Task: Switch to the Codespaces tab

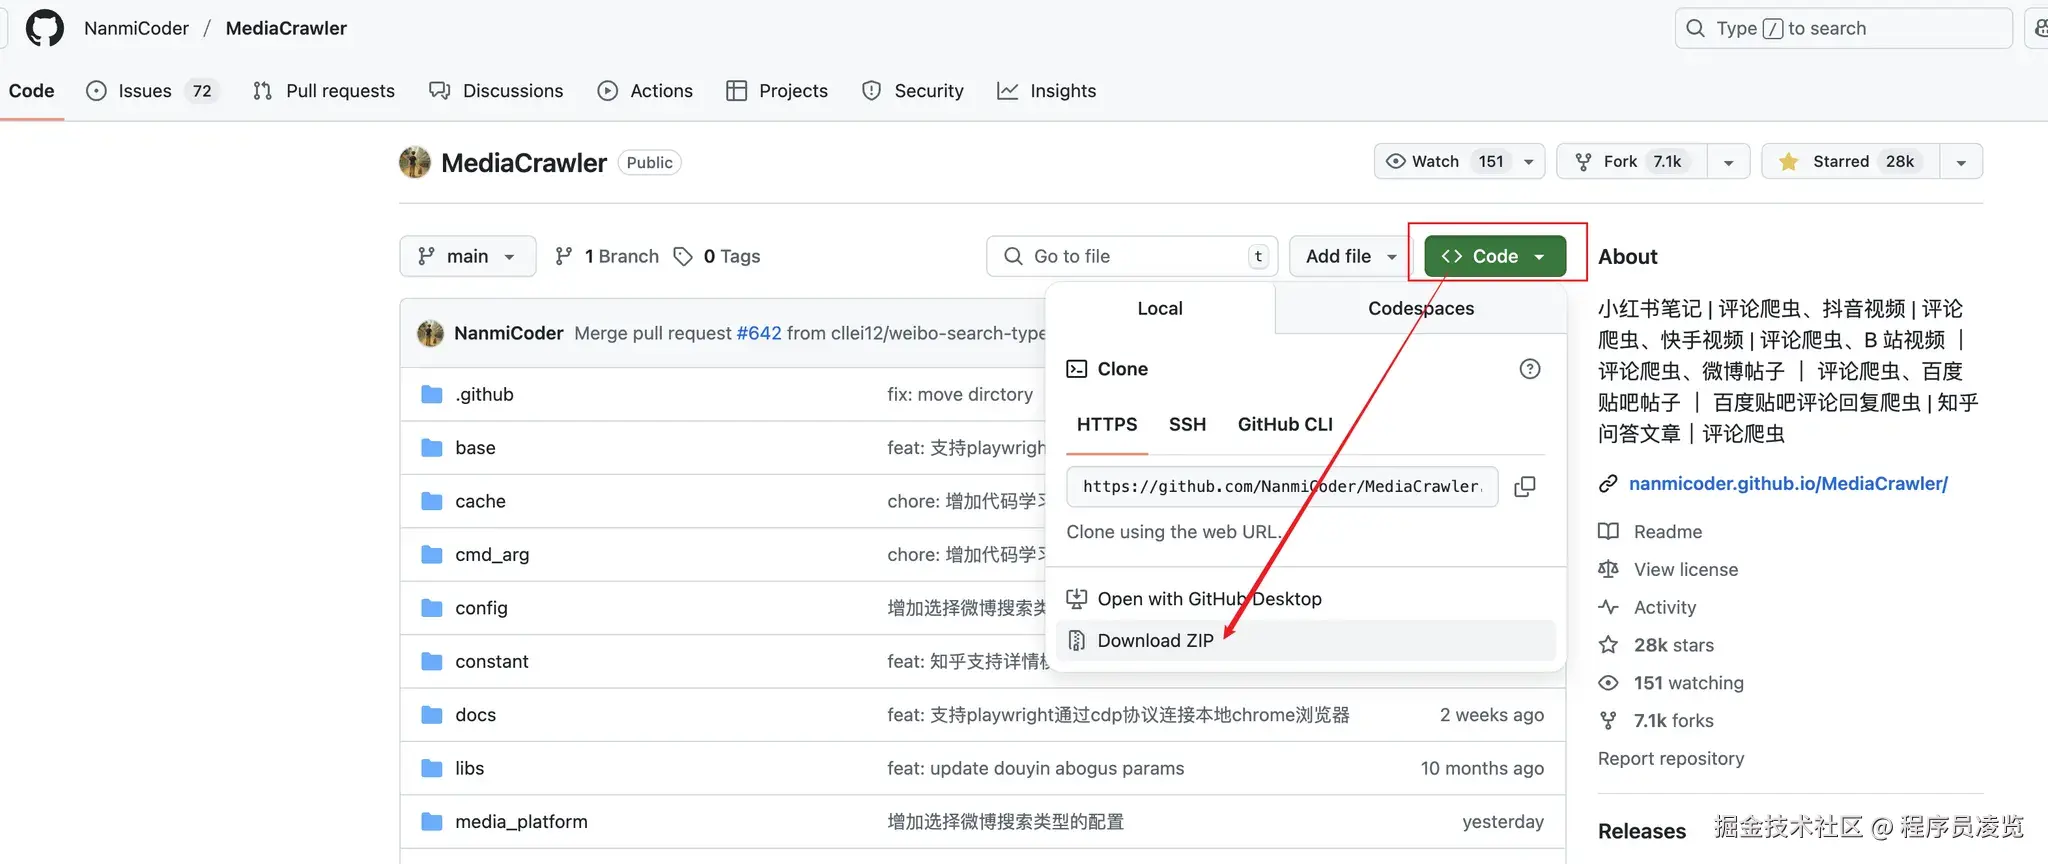Action: click(1421, 308)
